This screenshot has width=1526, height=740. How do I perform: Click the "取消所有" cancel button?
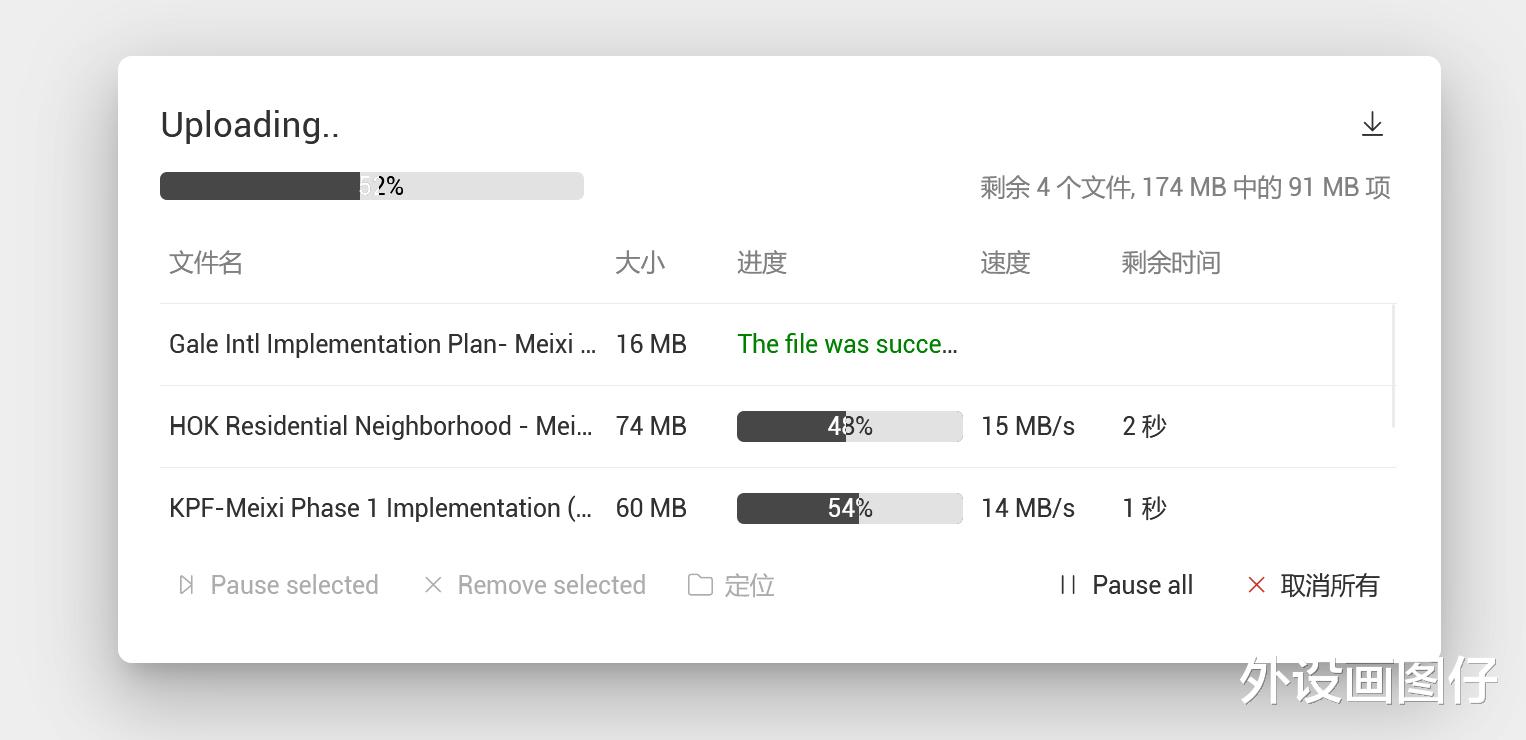click(x=1330, y=586)
